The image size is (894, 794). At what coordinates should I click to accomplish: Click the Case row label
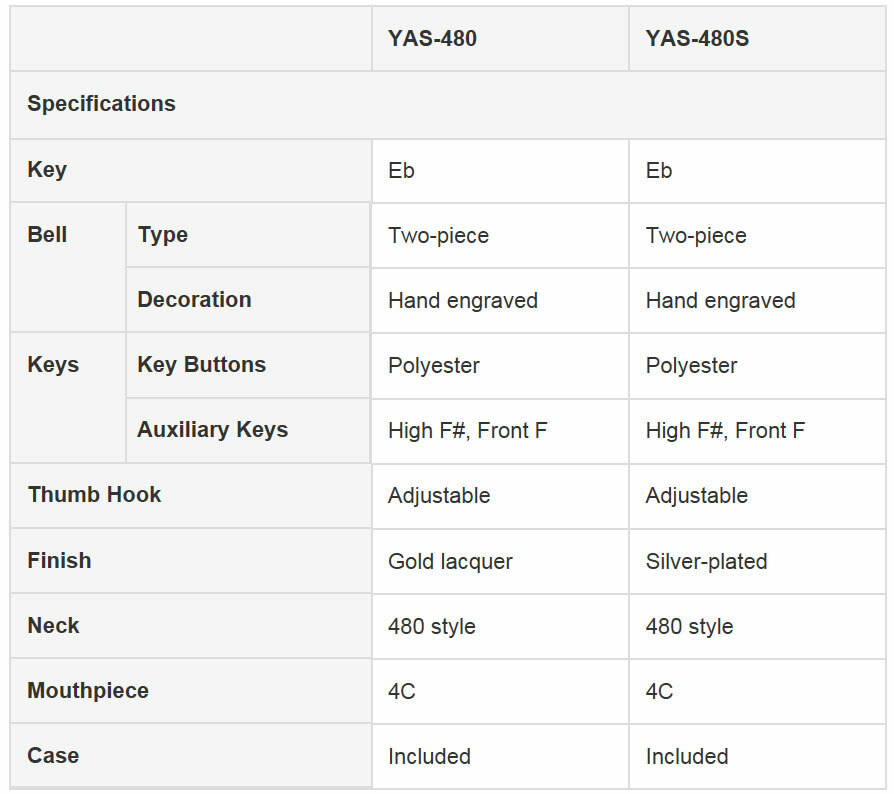53,756
